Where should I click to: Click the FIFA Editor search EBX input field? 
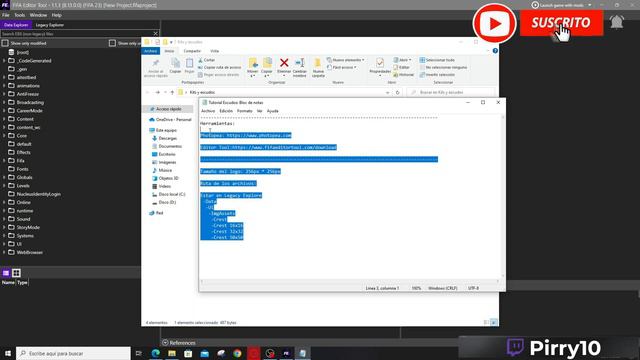[x=77, y=34]
